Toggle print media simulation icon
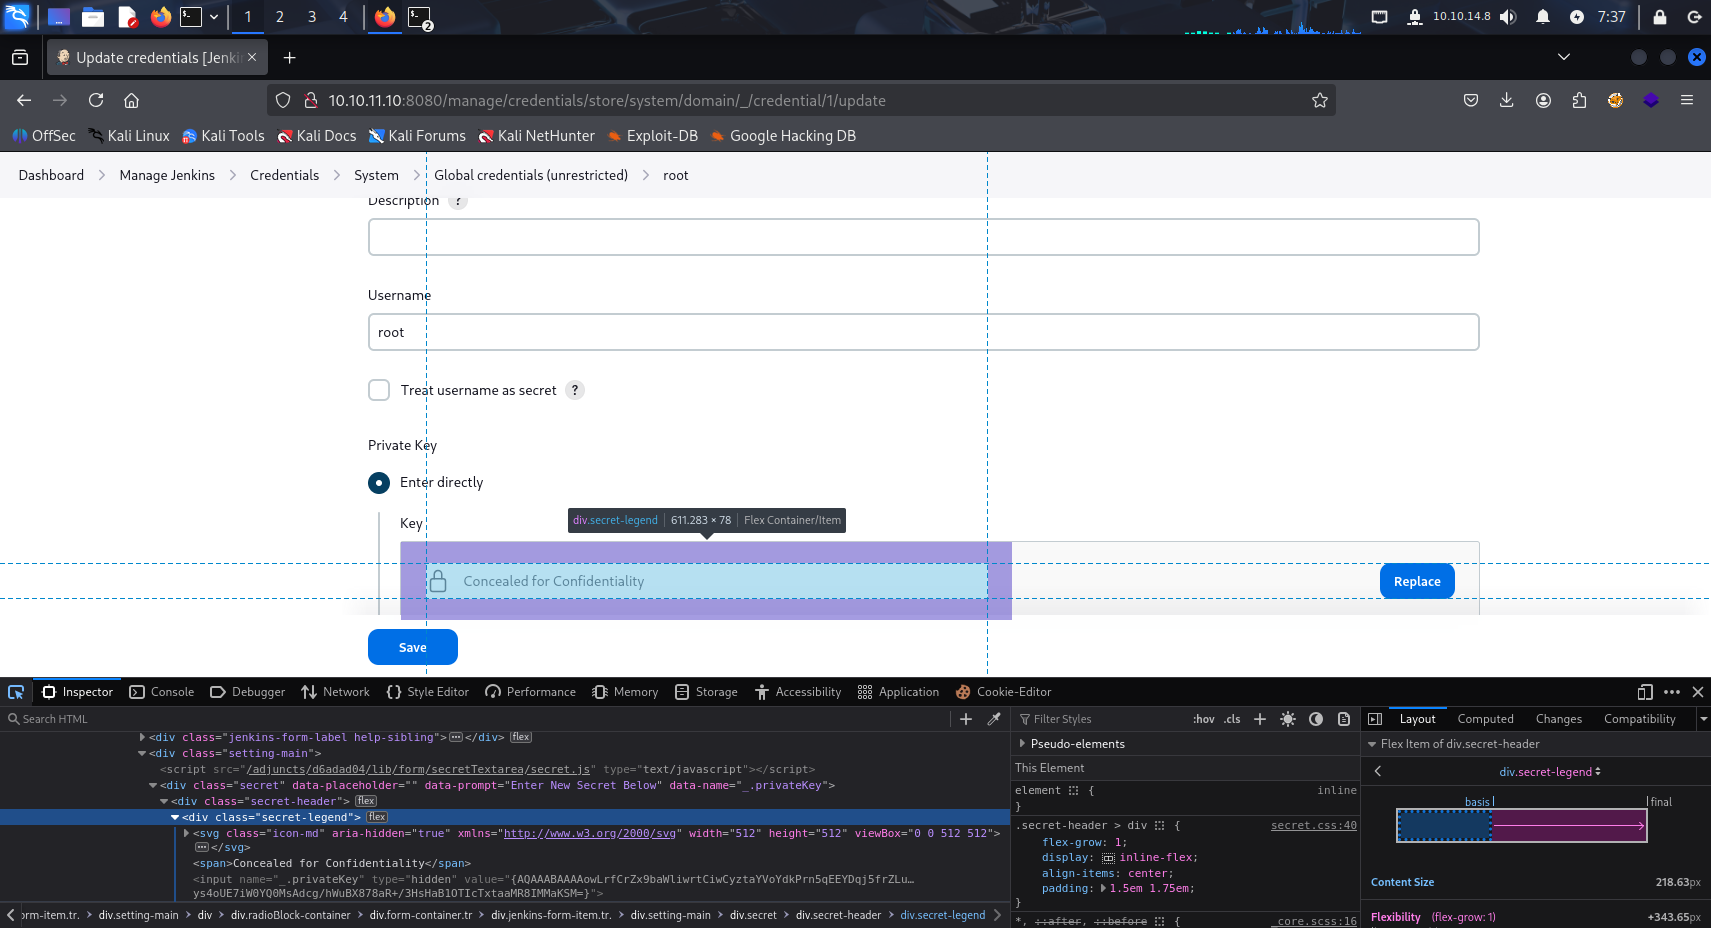This screenshot has height=928, width=1711. [x=1344, y=719]
